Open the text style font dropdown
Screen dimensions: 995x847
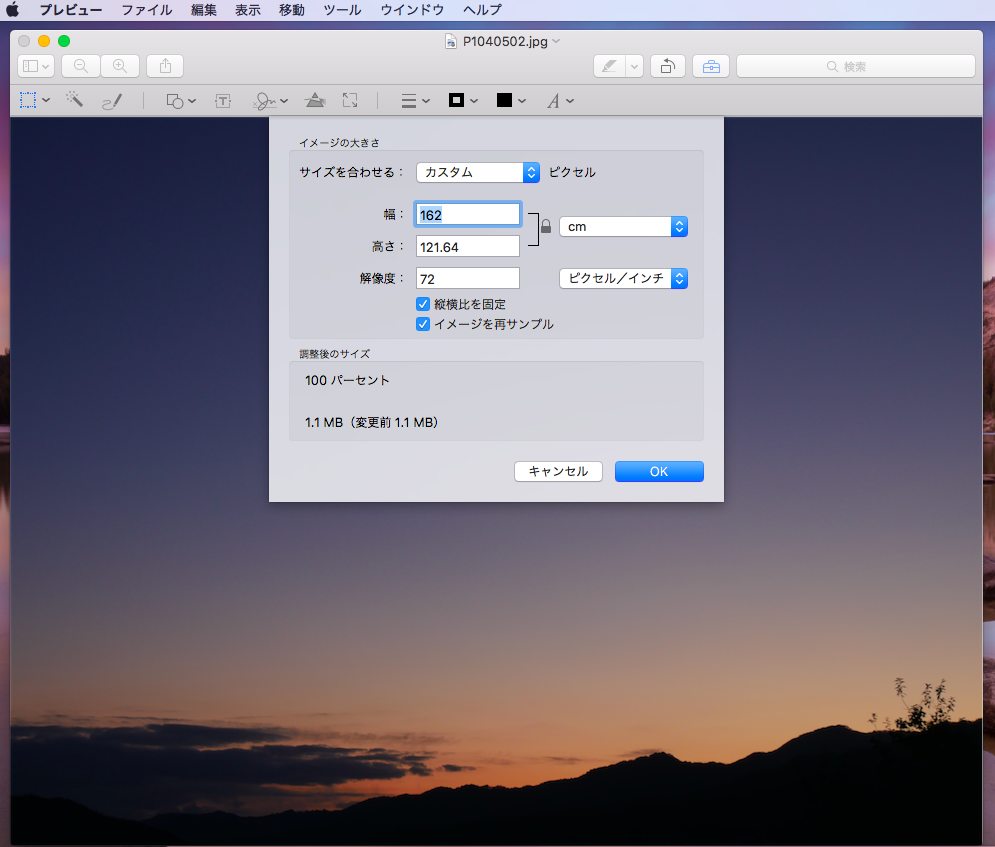click(x=560, y=101)
